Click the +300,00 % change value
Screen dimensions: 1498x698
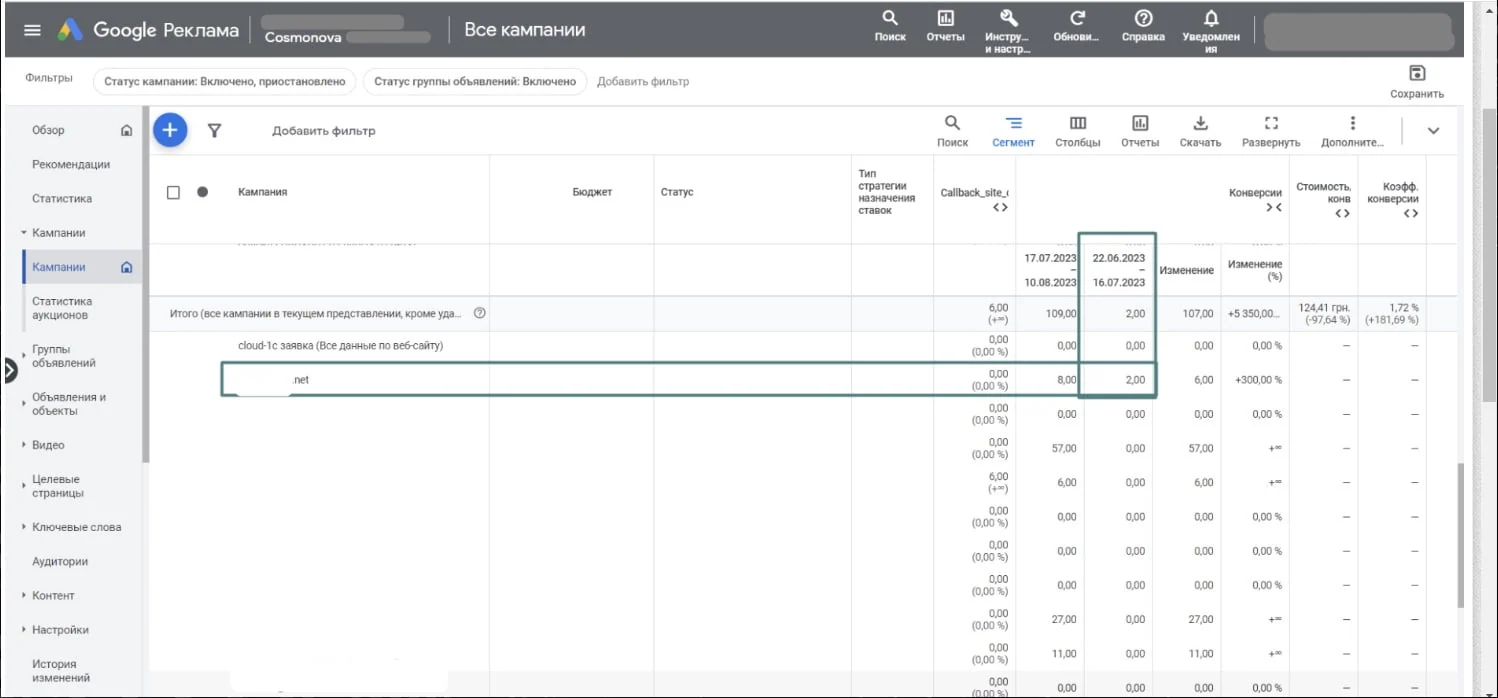coord(1258,380)
